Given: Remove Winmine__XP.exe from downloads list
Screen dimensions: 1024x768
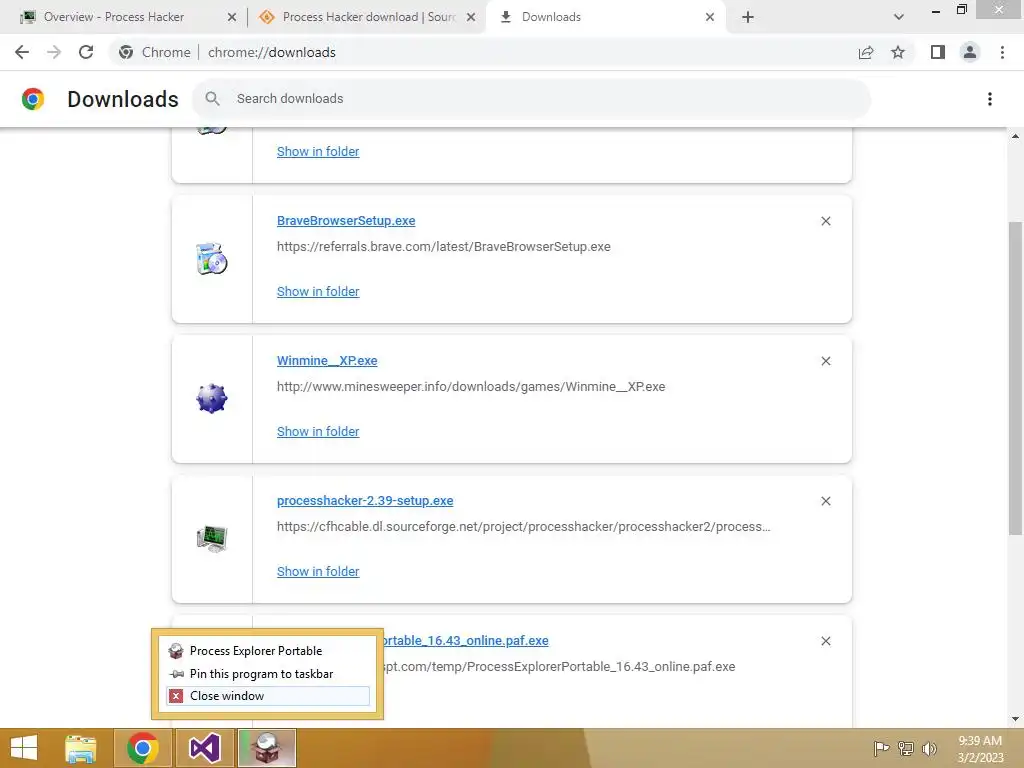Looking at the screenshot, I should (826, 361).
